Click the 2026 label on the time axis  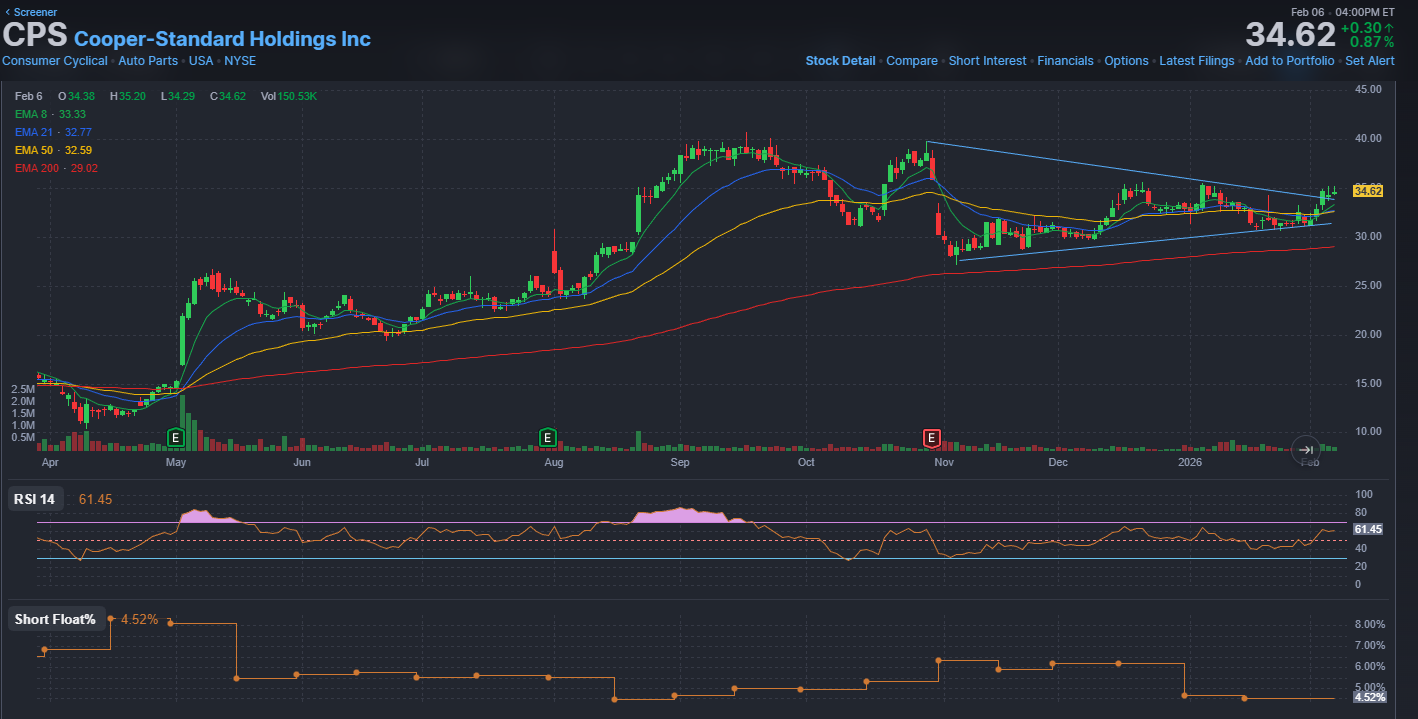(x=1190, y=463)
